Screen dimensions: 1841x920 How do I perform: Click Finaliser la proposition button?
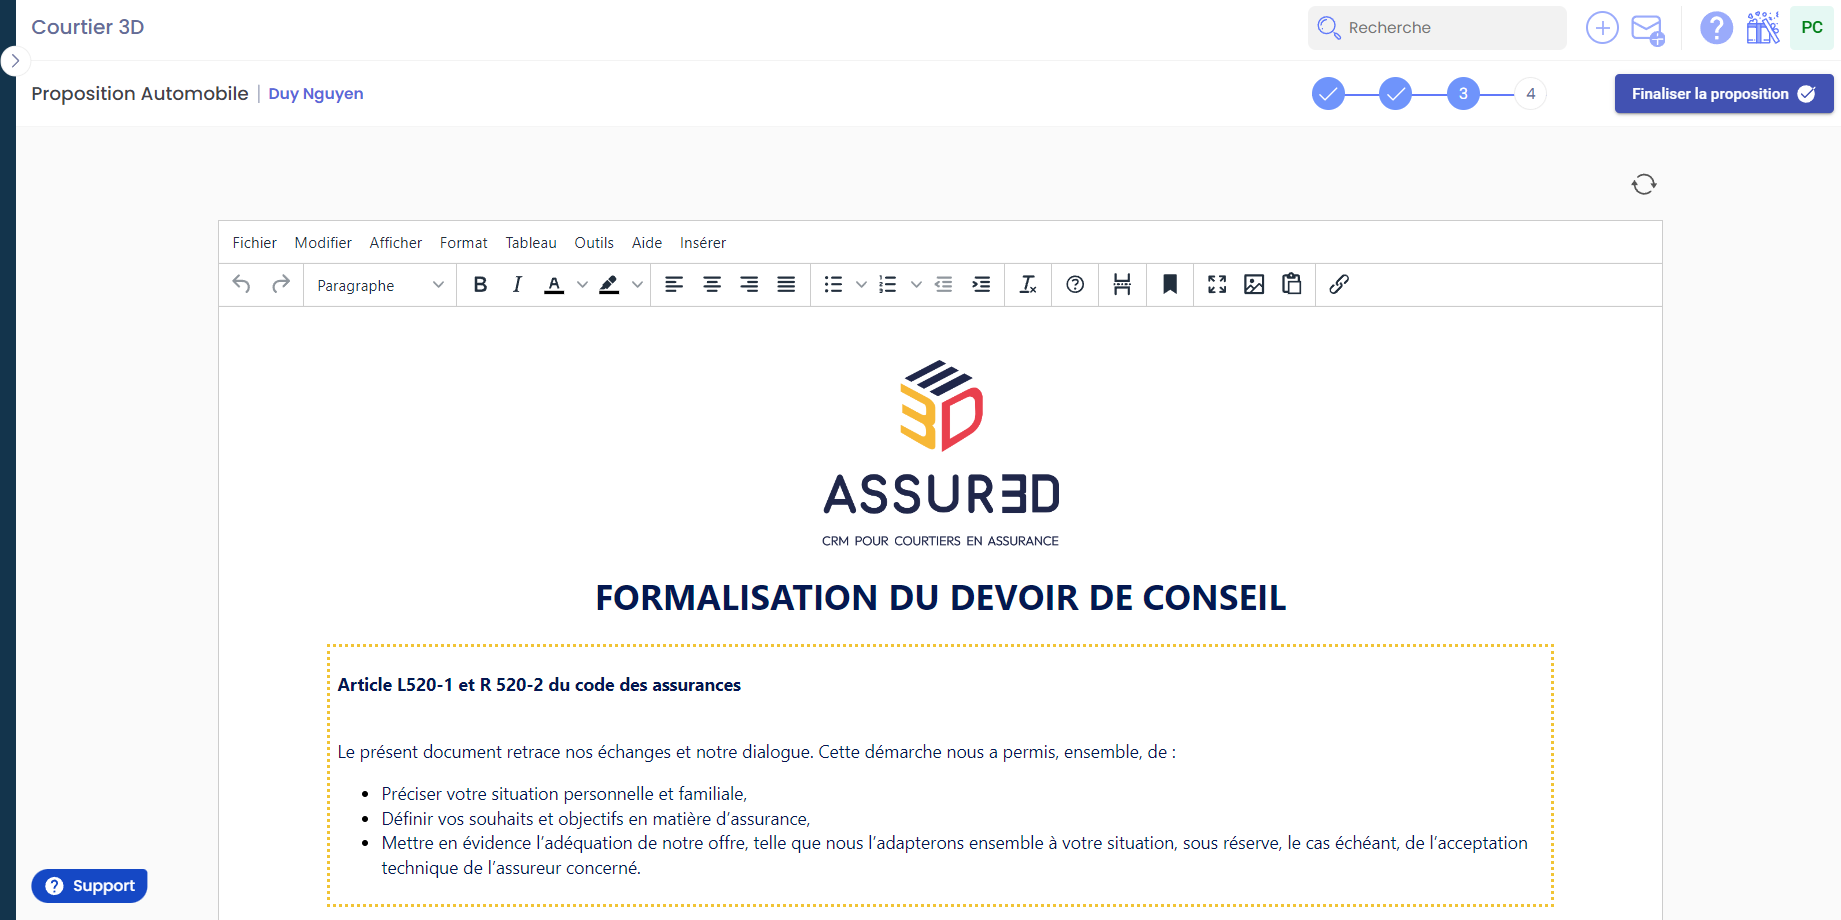(1724, 94)
